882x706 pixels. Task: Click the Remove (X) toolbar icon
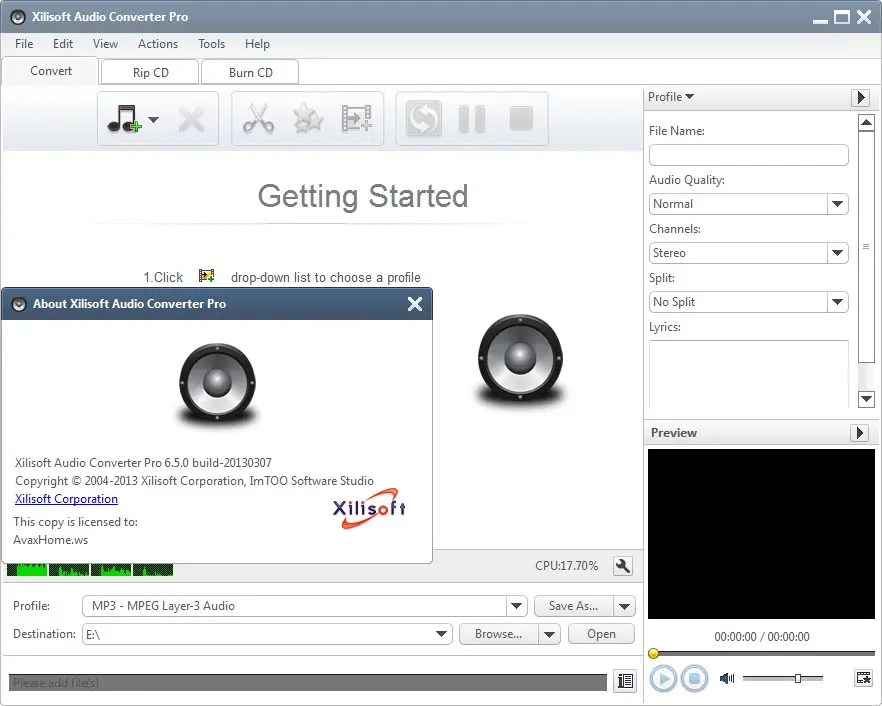(x=191, y=119)
